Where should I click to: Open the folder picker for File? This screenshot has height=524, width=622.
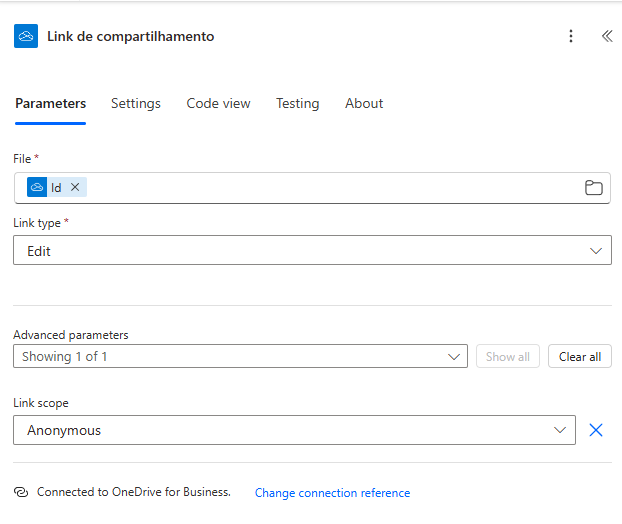point(593,188)
